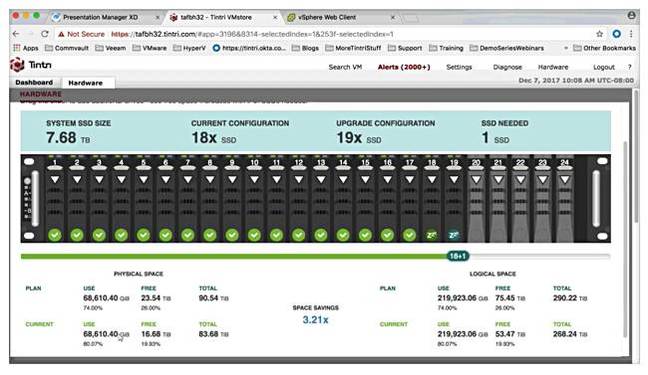Click the browser back arrow
This screenshot has width=648, height=375.
click(x=16, y=34)
